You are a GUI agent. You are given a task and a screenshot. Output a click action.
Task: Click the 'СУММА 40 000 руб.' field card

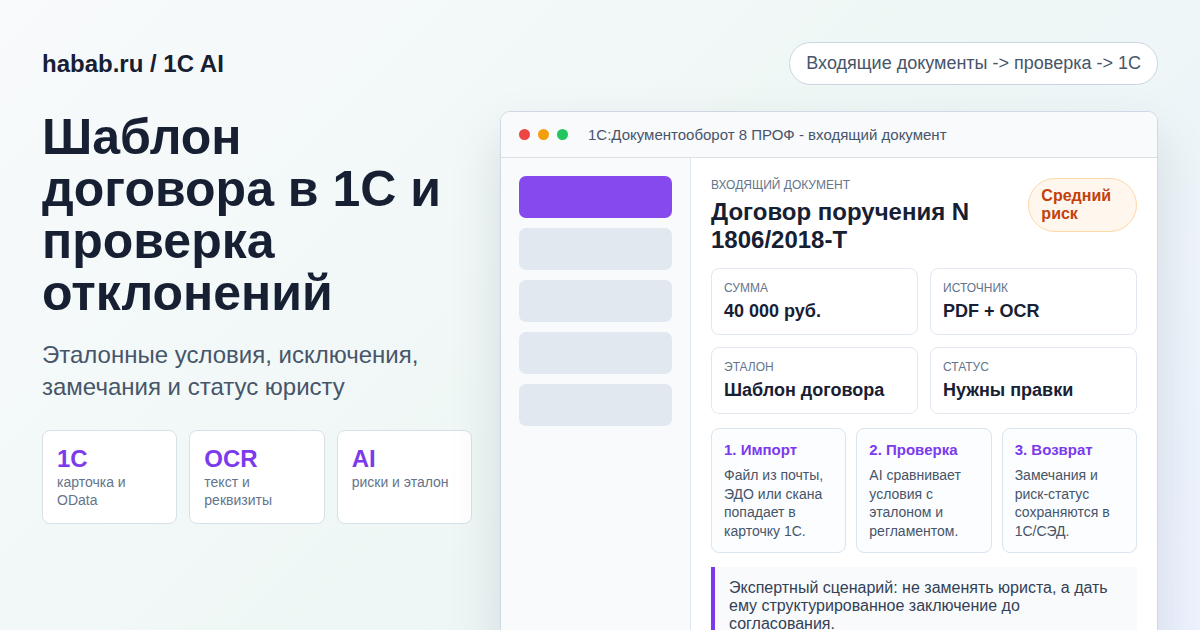tap(814, 301)
